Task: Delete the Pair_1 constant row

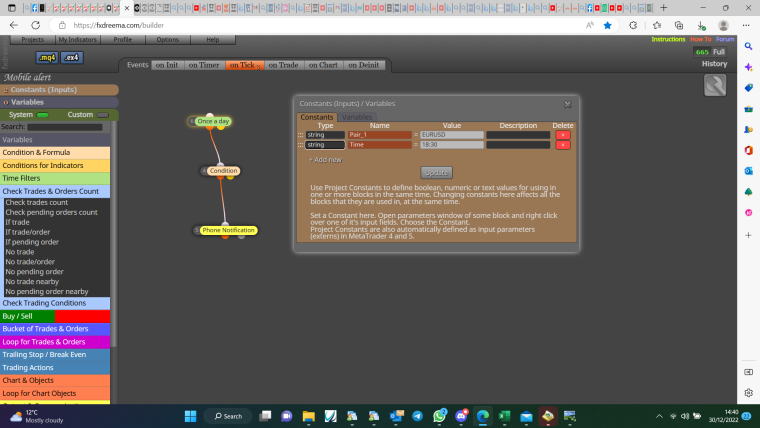Action: pos(563,135)
